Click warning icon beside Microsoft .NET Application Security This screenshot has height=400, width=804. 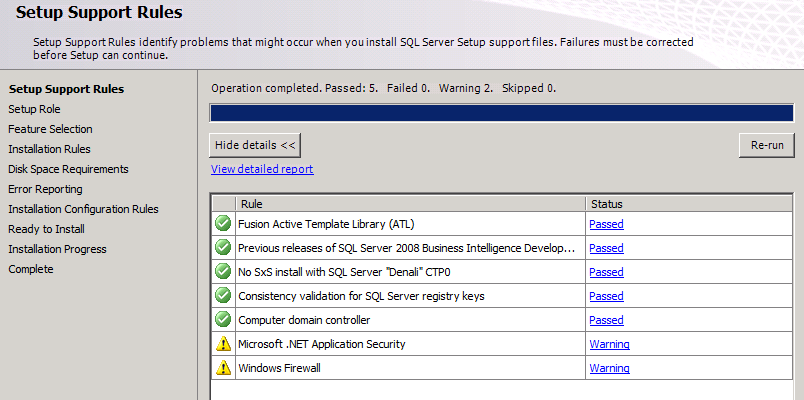(223, 344)
